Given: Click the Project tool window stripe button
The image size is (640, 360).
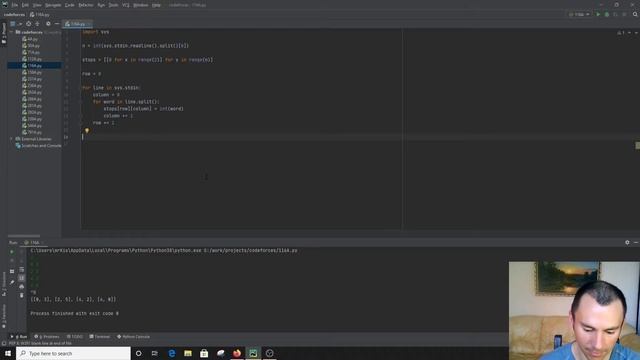Looking at the screenshot, I should coord(4,33).
